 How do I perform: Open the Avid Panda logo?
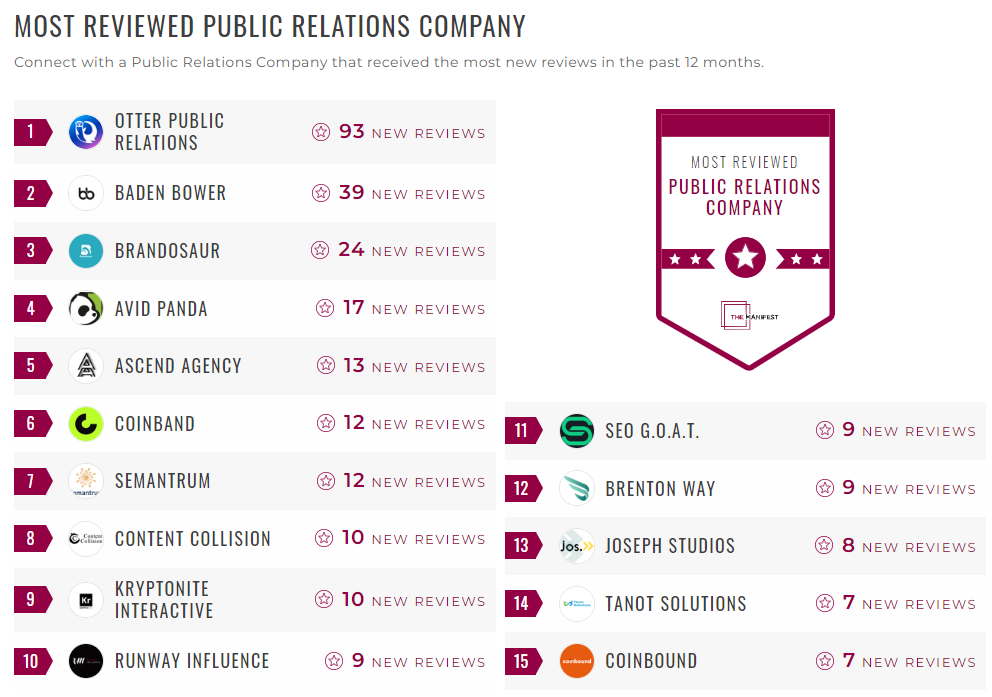[x=85, y=308]
